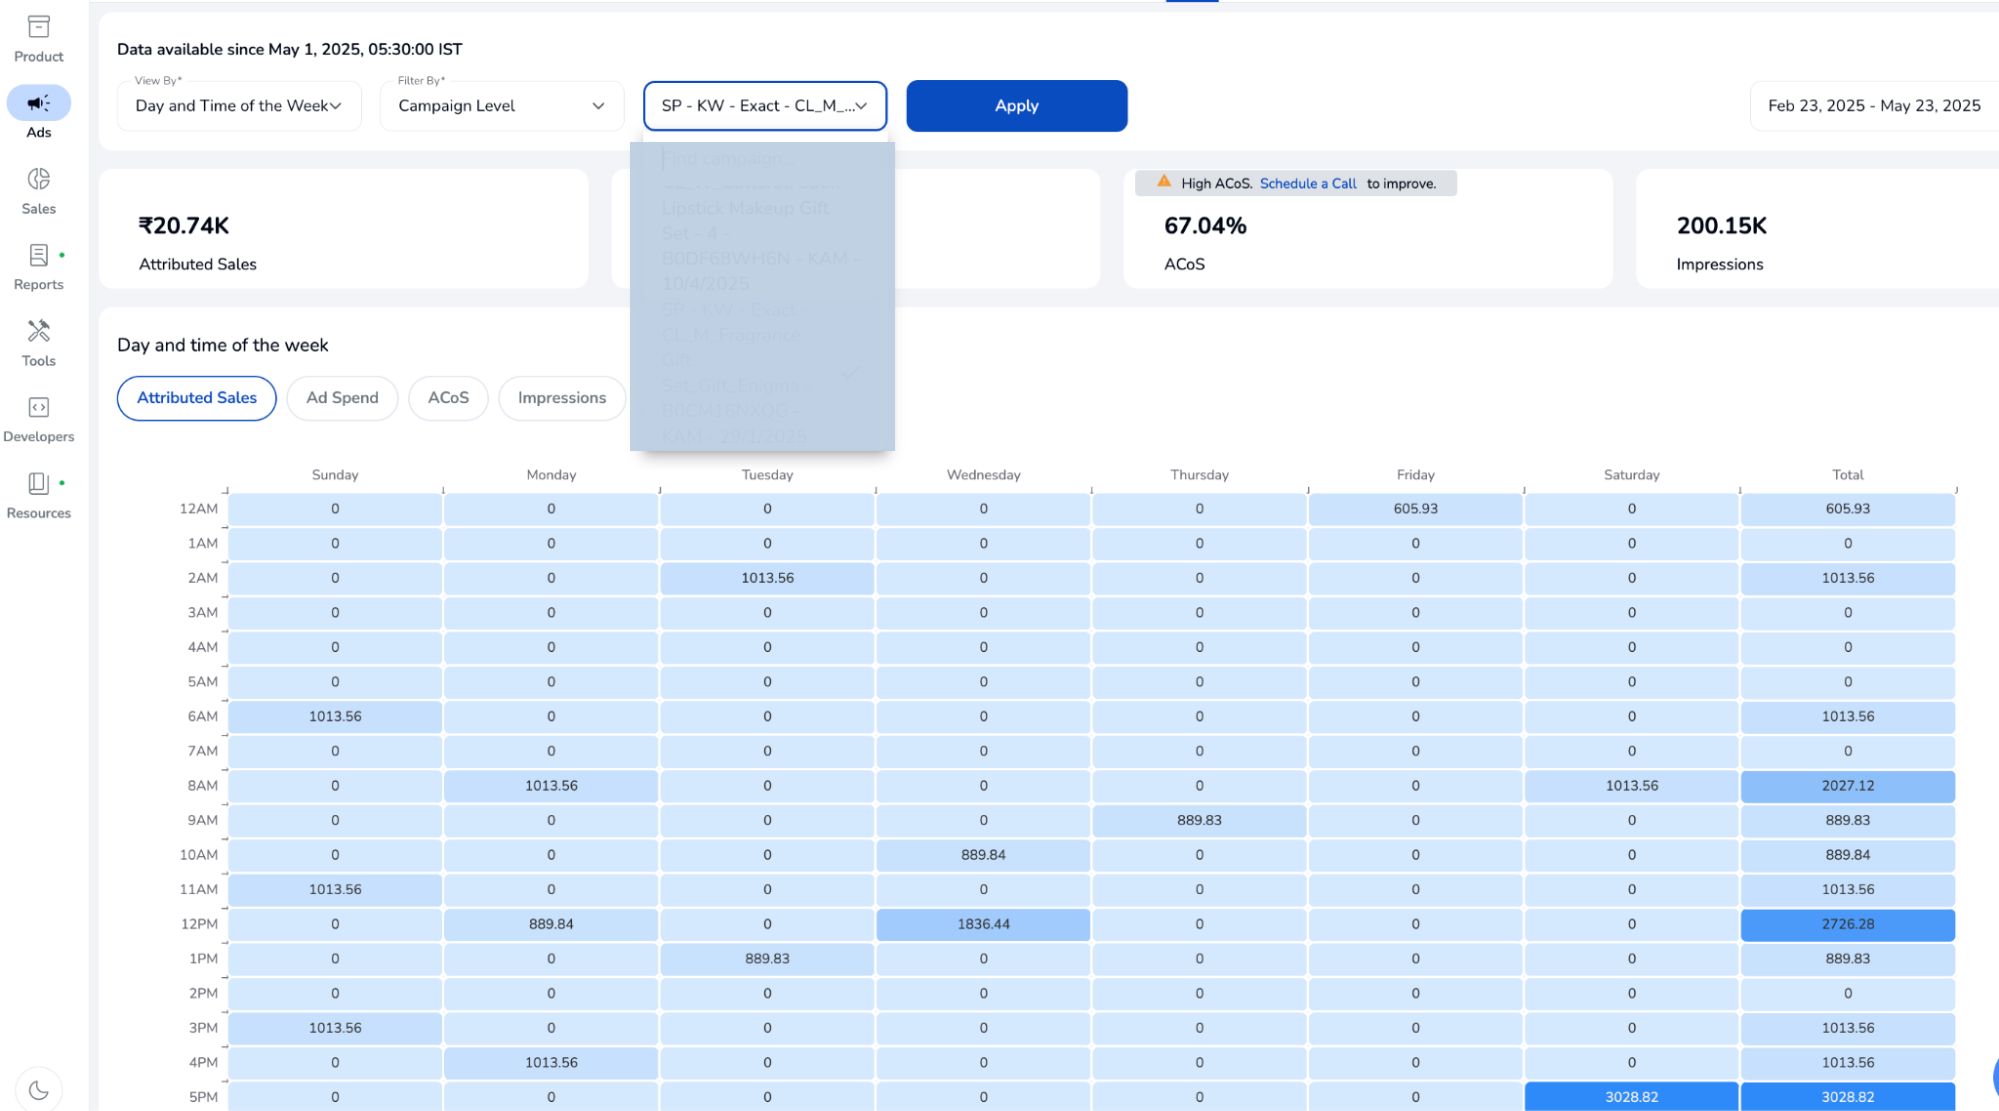Open the date range picker Feb 23 - May 23

[x=1874, y=106]
